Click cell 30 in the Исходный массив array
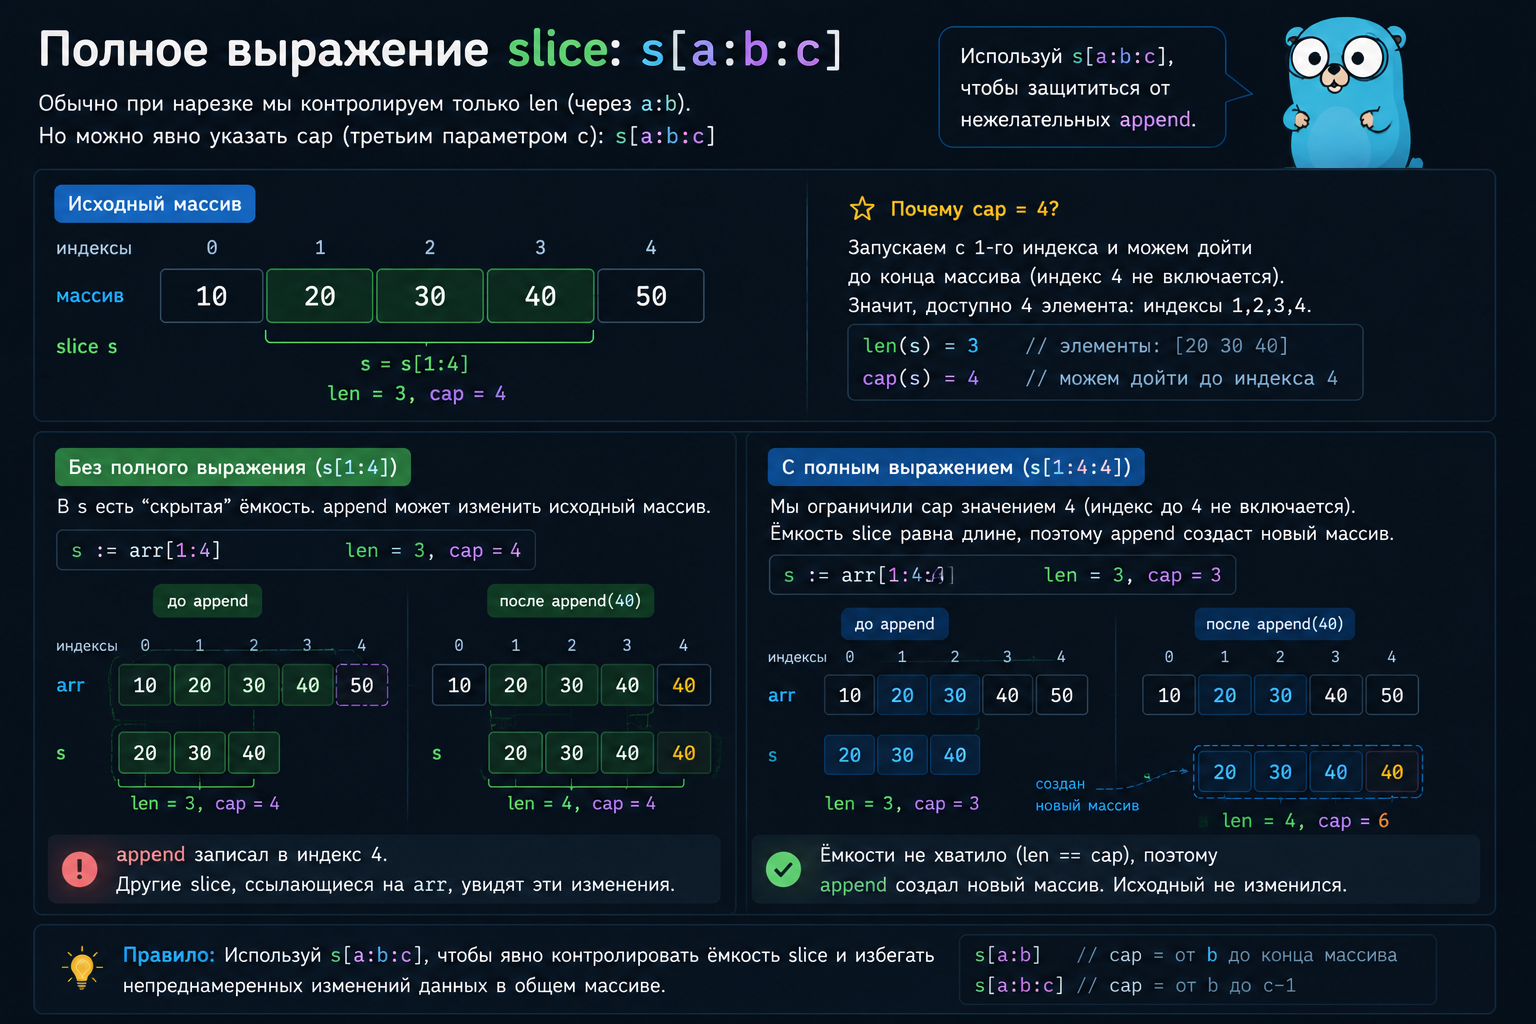Image resolution: width=1536 pixels, height=1024 pixels. click(430, 296)
